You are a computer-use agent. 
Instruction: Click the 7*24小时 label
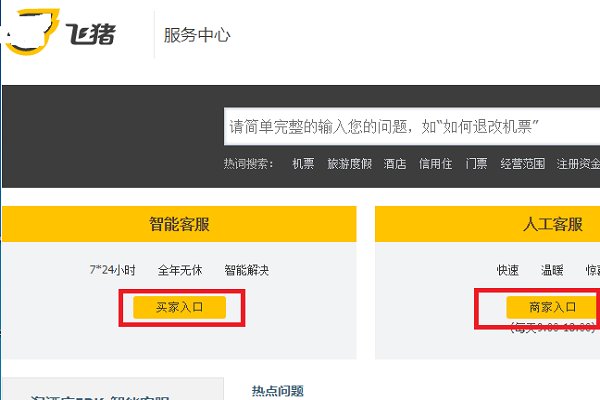coord(112,270)
